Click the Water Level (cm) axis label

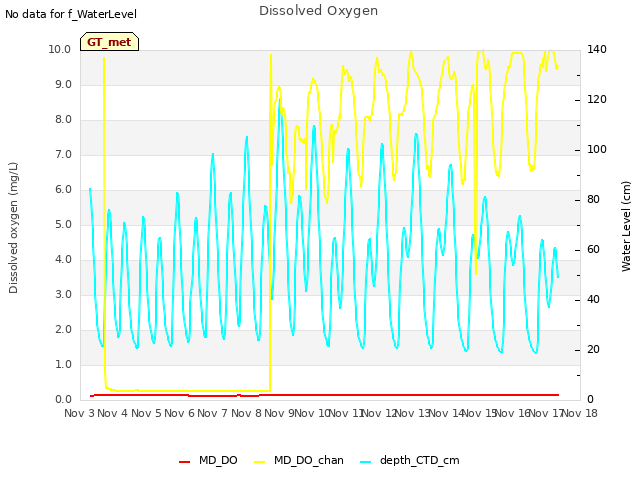pyautogui.click(x=626, y=227)
